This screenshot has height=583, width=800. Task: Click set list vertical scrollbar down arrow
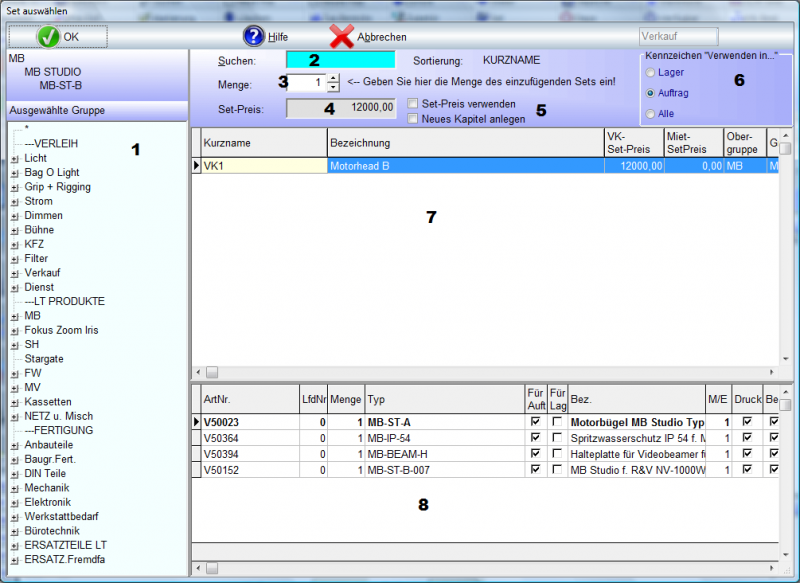point(785,359)
